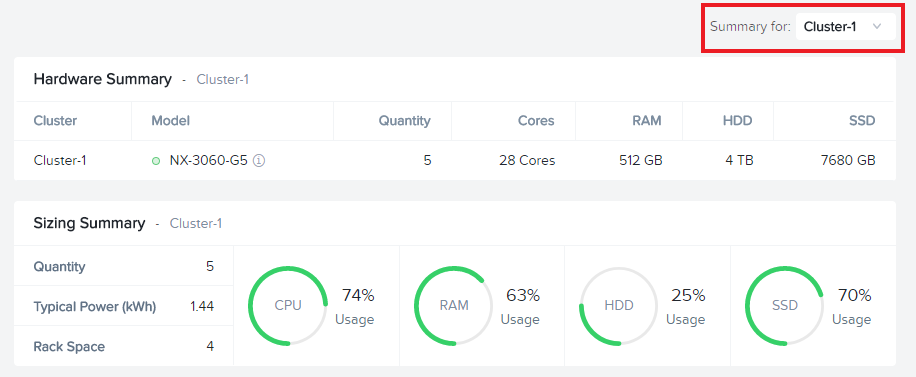Click the SSD usage gauge
This screenshot has height=377, width=916.
pos(785,306)
